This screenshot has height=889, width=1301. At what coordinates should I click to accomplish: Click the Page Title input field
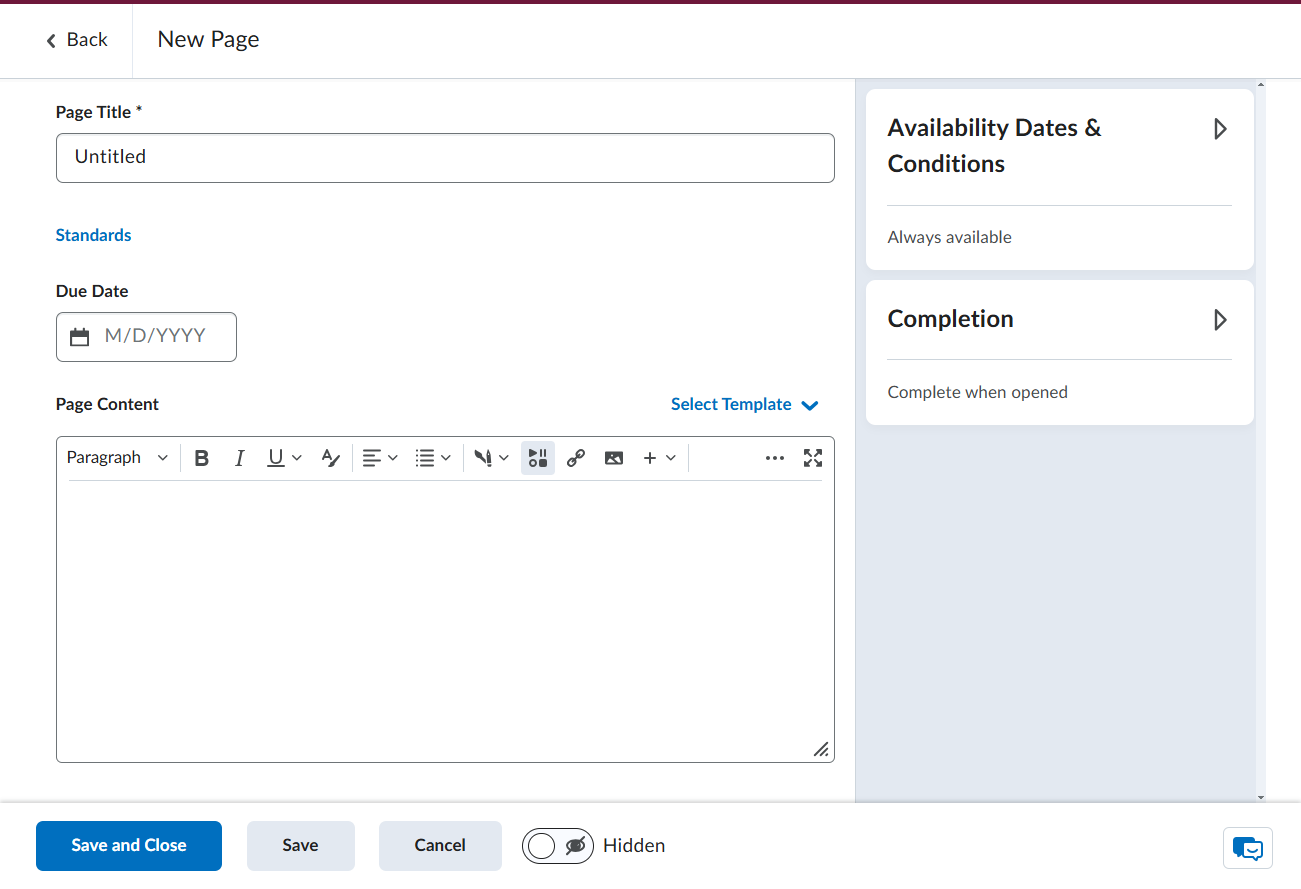pos(445,158)
